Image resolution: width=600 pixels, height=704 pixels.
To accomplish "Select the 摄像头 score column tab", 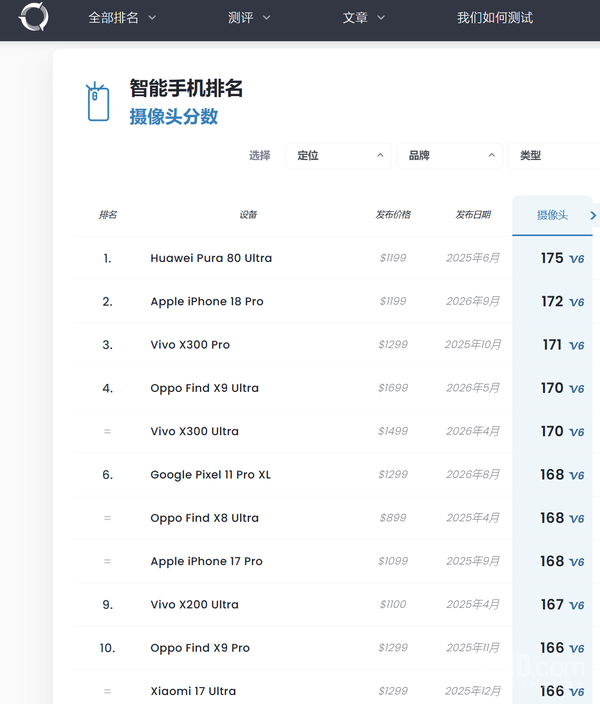I will tap(552, 215).
